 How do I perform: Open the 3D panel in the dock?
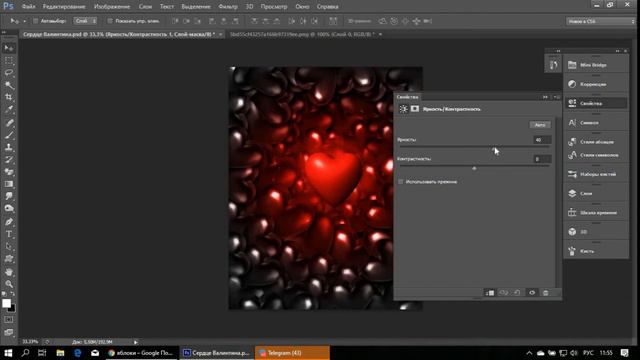596,232
